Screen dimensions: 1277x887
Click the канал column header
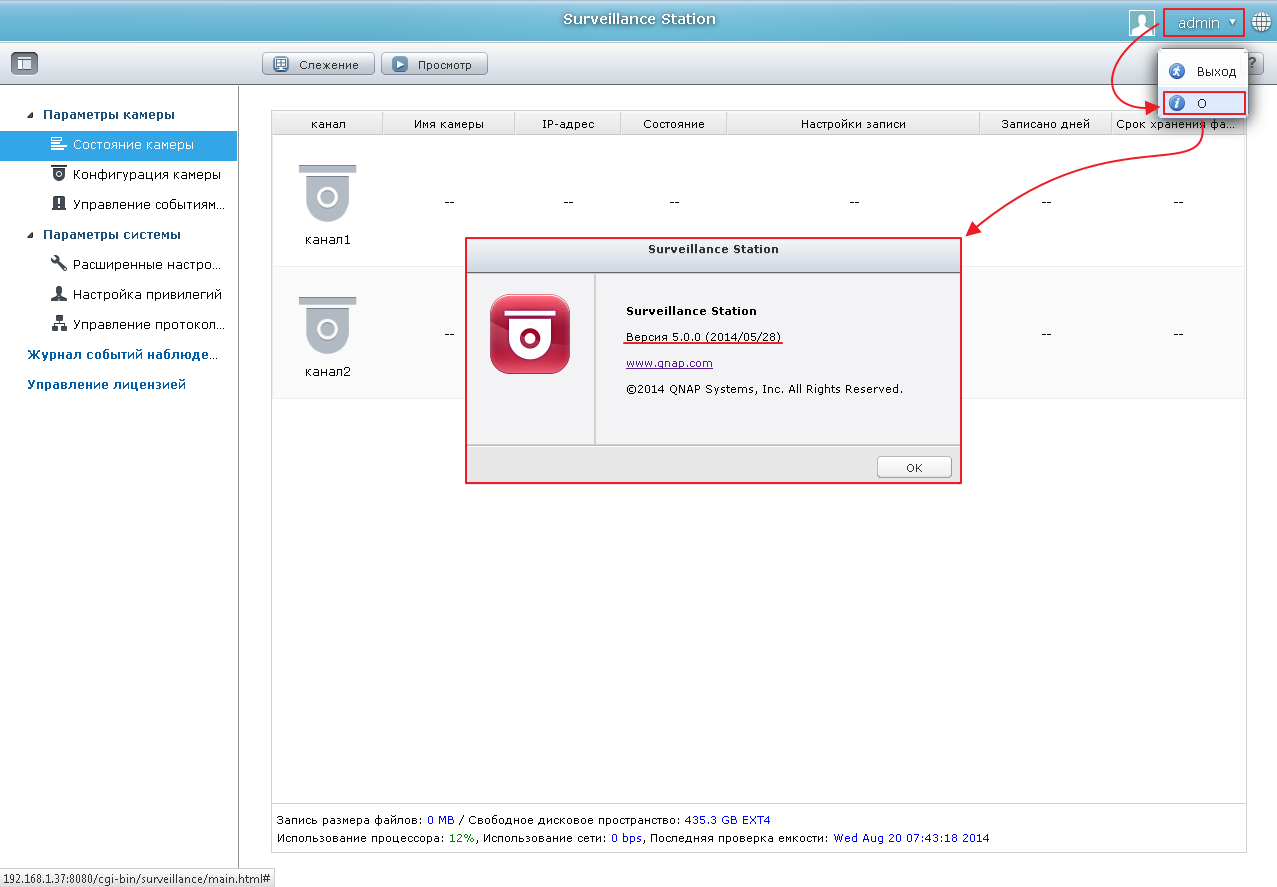327,124
